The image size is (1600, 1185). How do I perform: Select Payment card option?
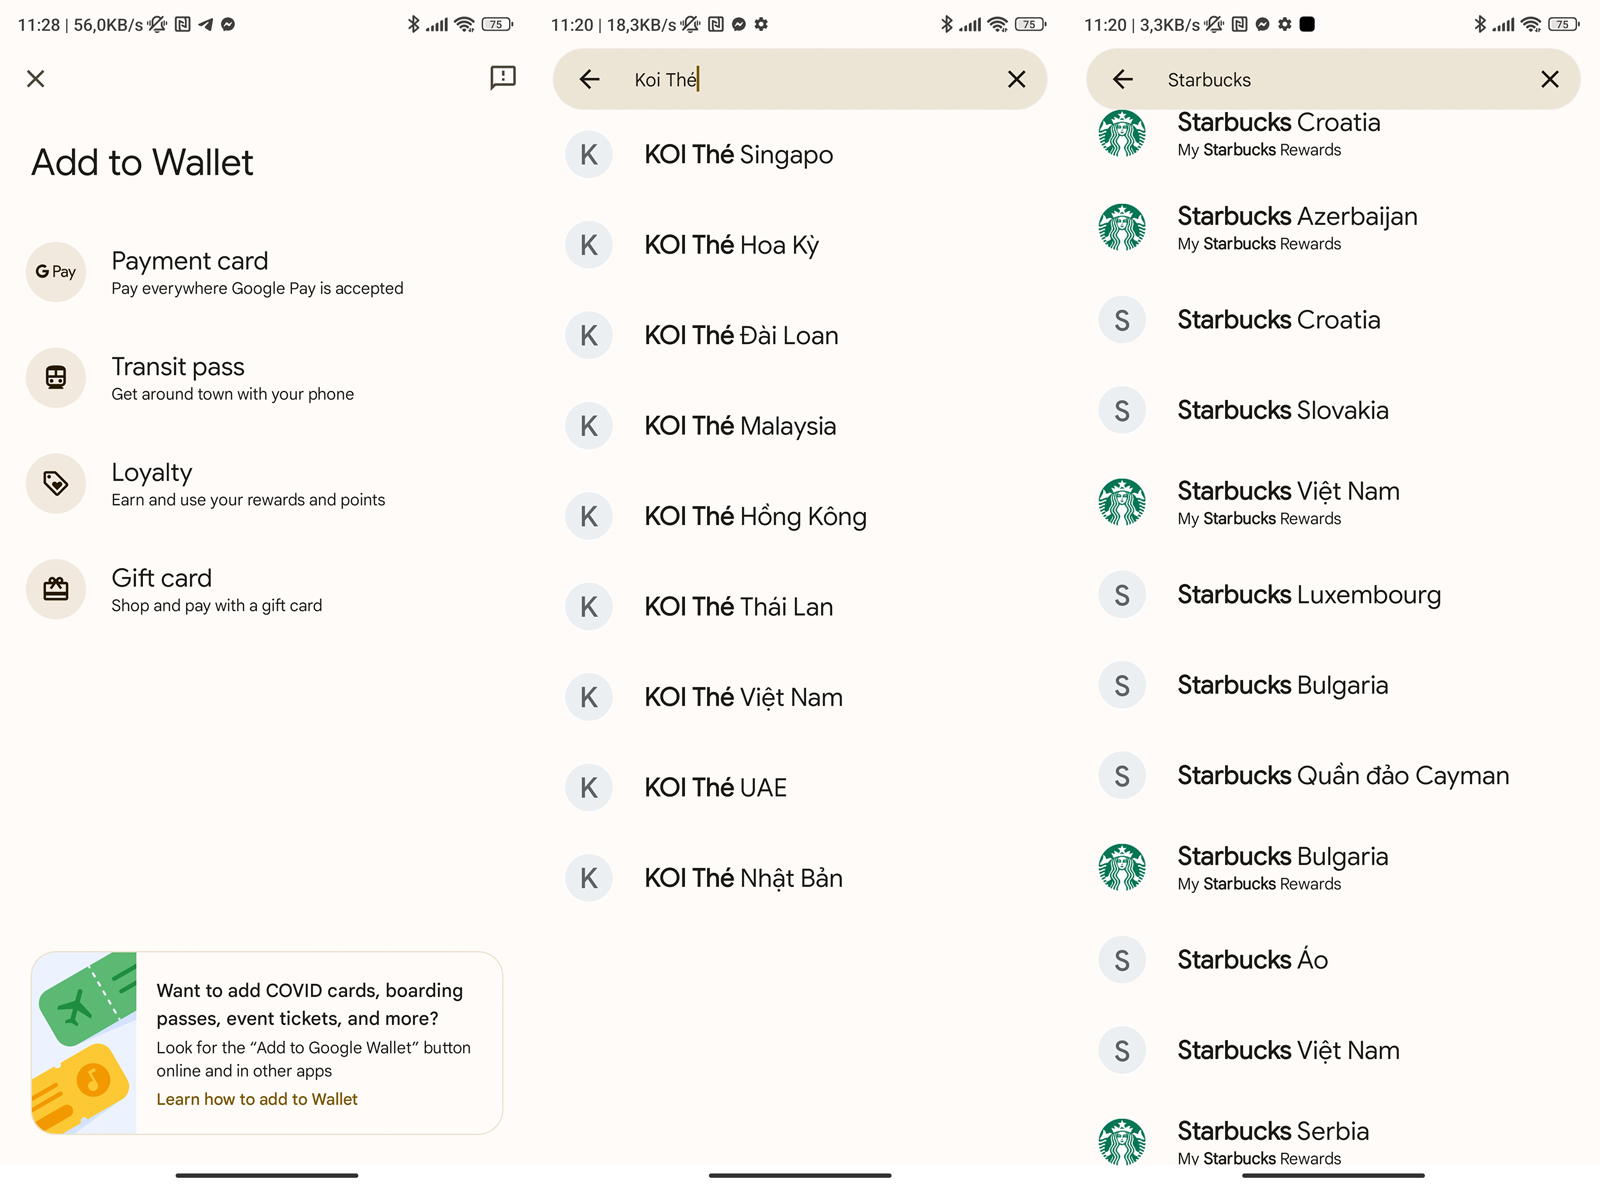(x=267, y=272)
